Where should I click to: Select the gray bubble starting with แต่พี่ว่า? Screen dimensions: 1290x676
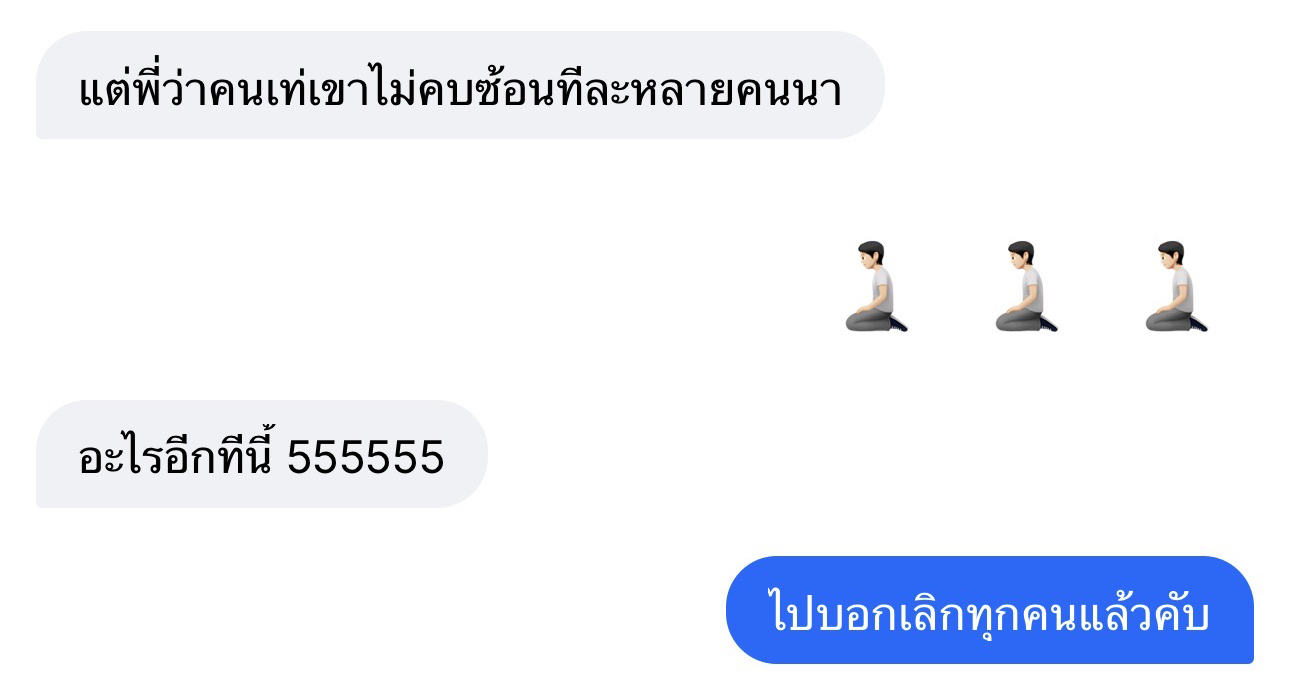tap(460, 85)
